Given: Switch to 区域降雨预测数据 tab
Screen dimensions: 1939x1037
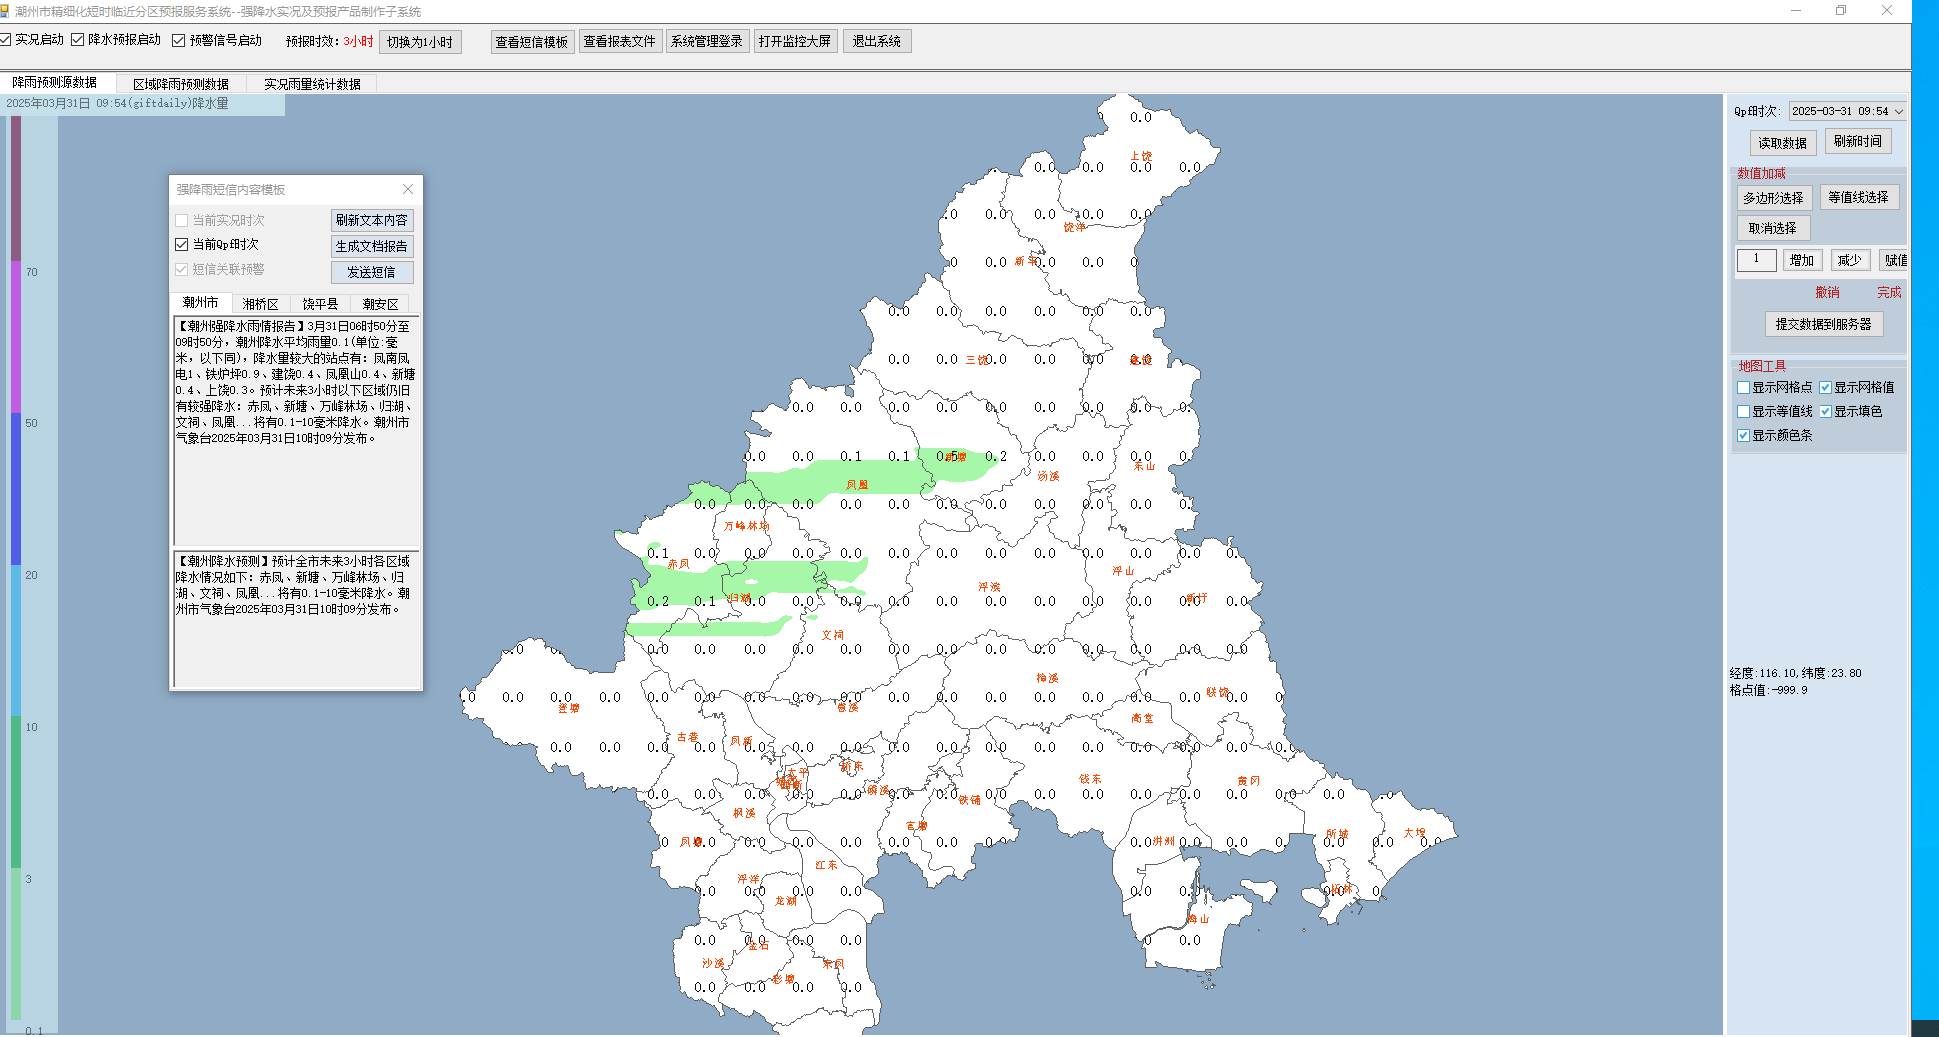Looking at the screenshot, I should [x=181, y=84].
